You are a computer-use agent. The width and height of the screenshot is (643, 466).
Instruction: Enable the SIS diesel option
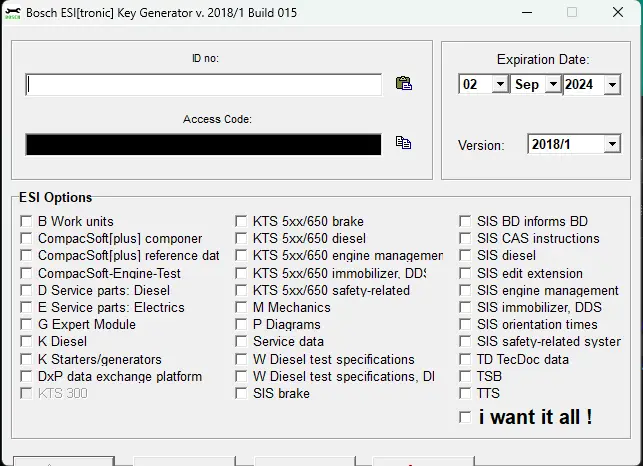466,256
